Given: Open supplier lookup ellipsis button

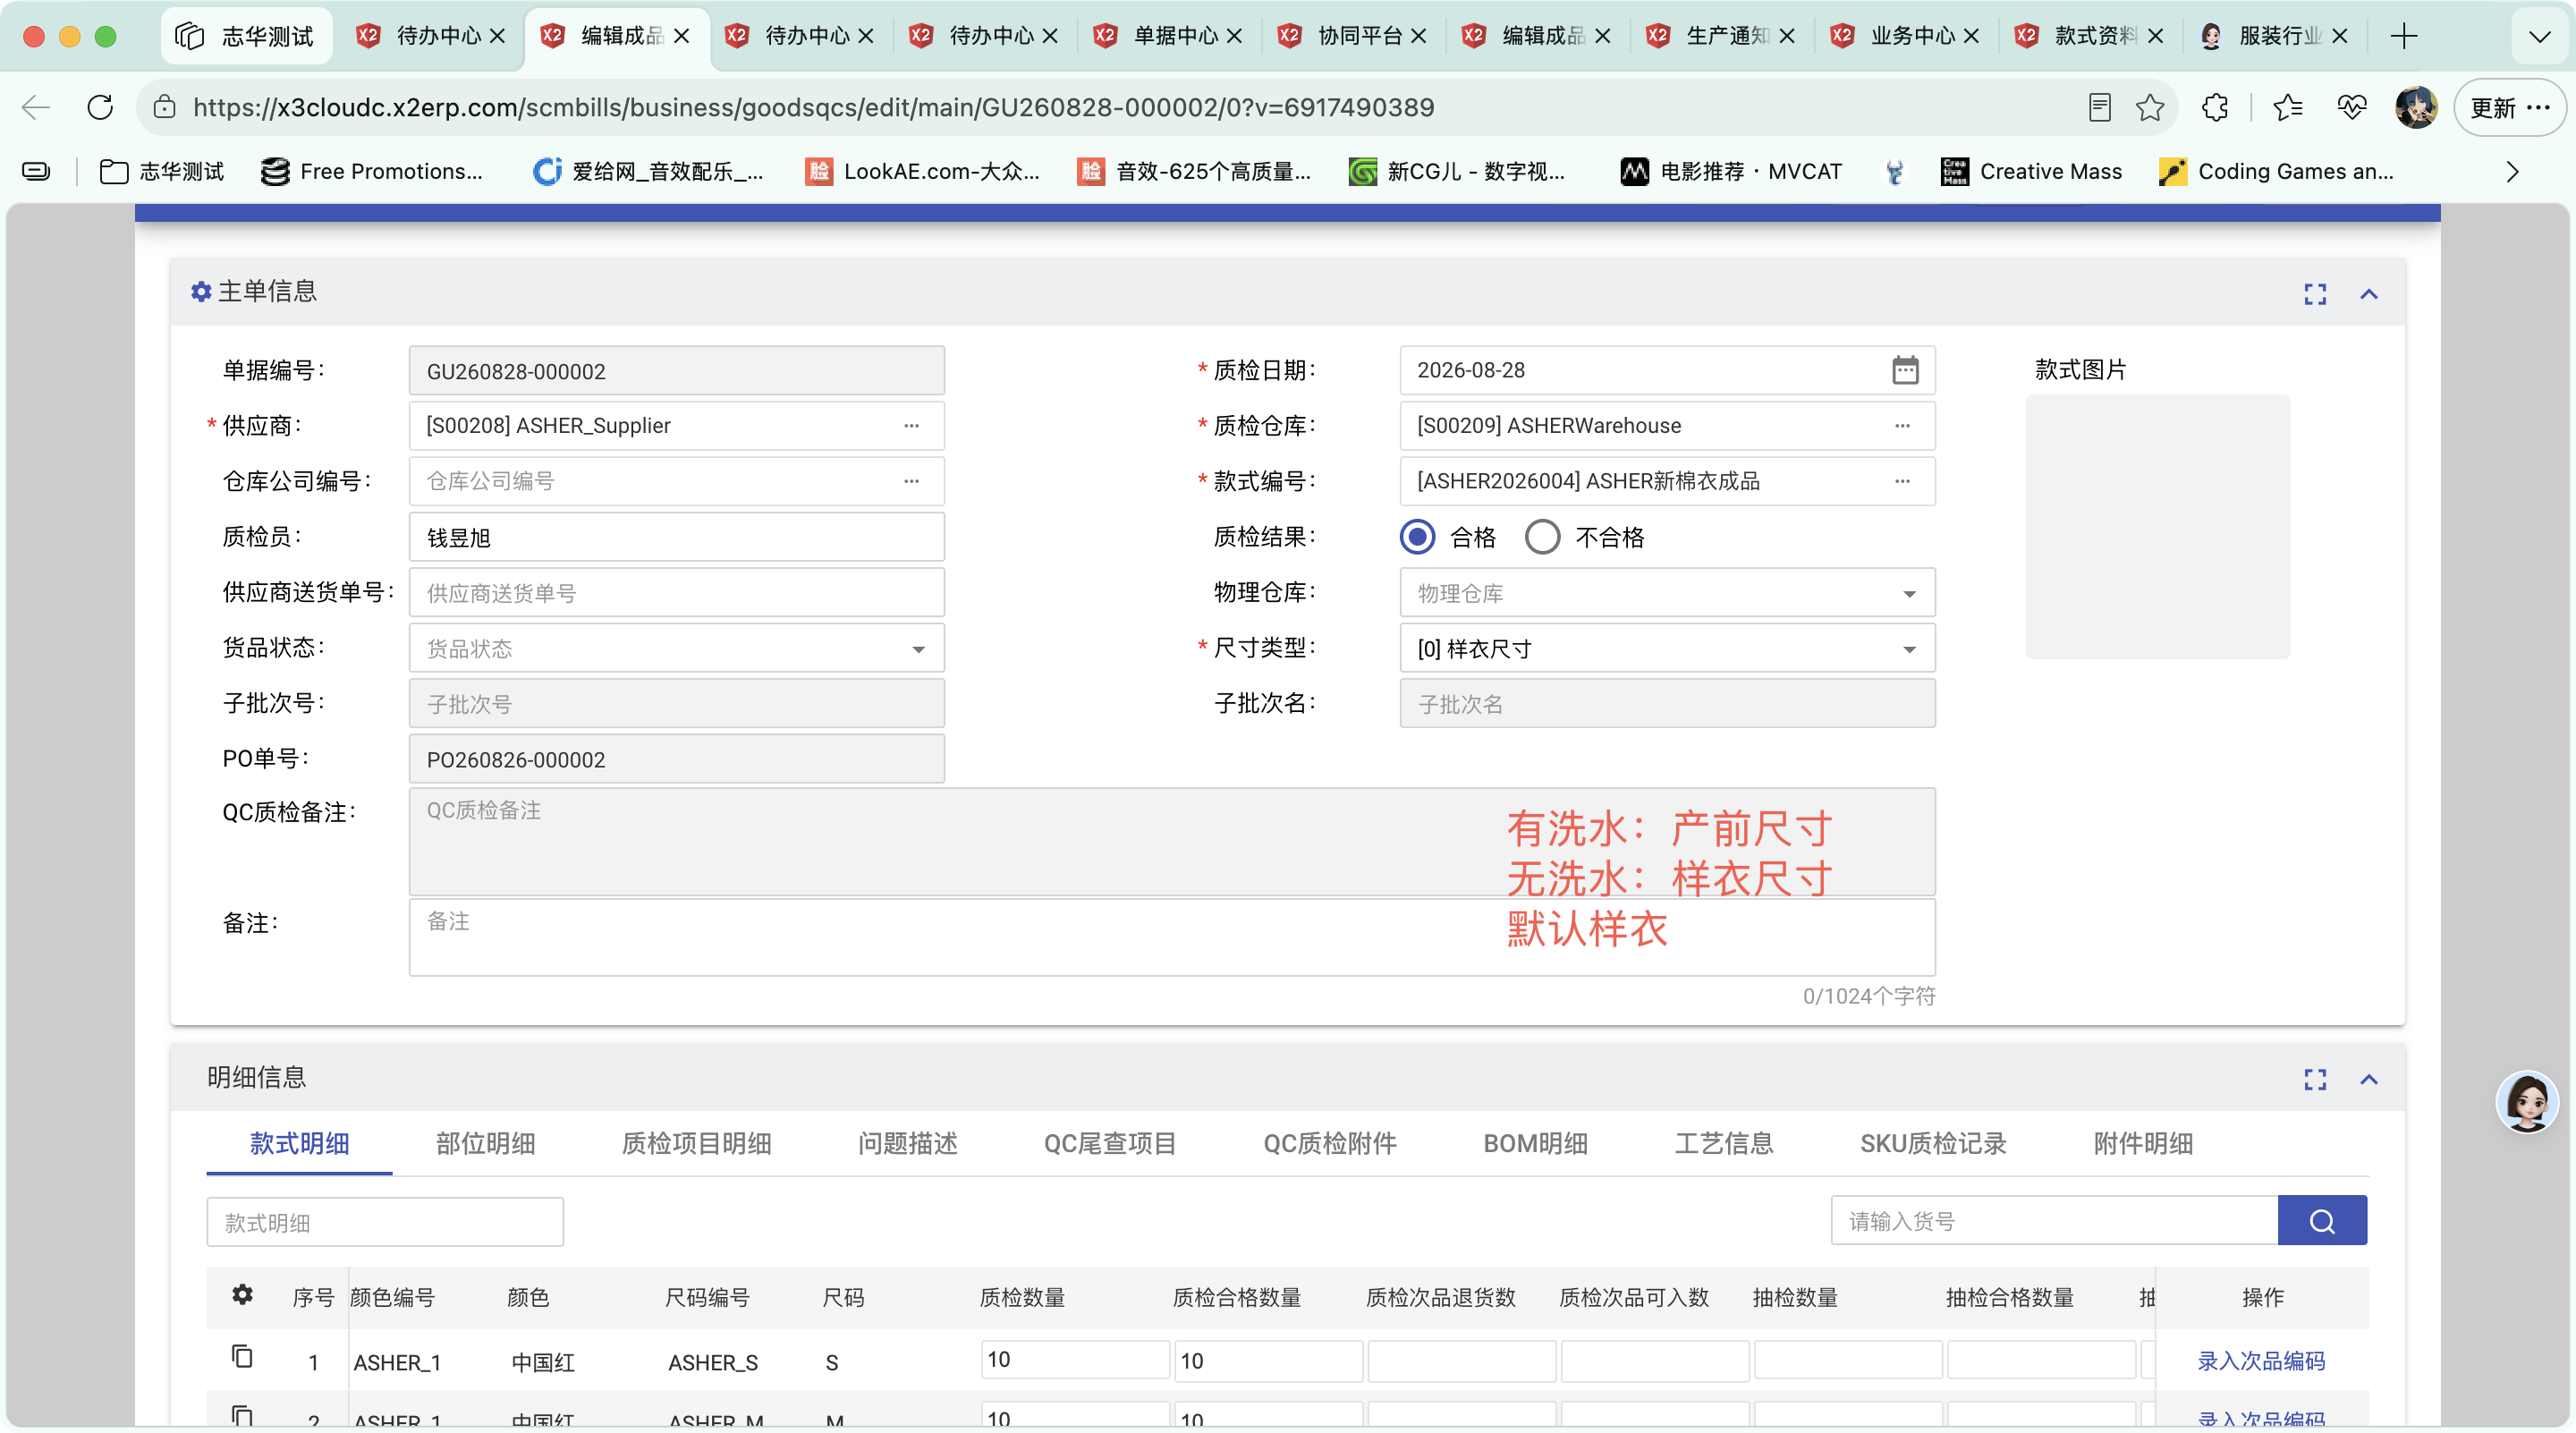Looking at the screenshot, I should [x=911, y=426].
